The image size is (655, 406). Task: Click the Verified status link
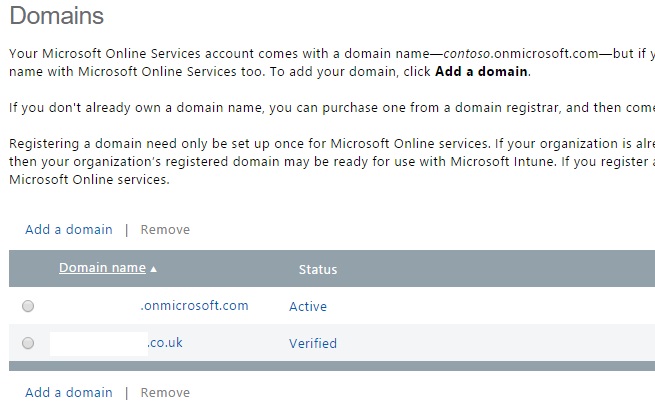click(x=313, y=343)
